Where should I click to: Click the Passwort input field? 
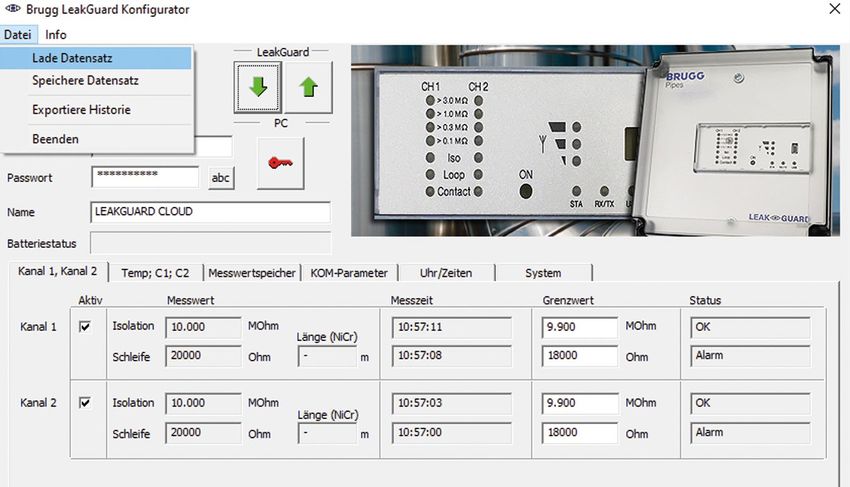click(145, 177)
